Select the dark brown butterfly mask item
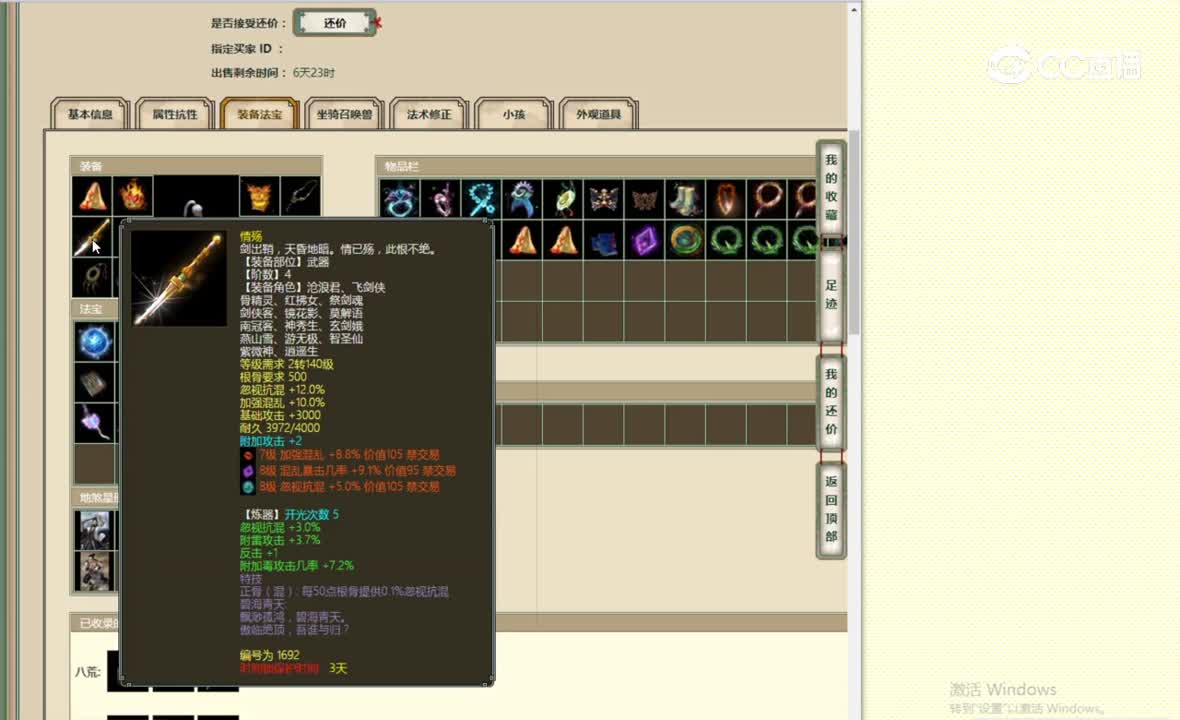 [643, 199]
